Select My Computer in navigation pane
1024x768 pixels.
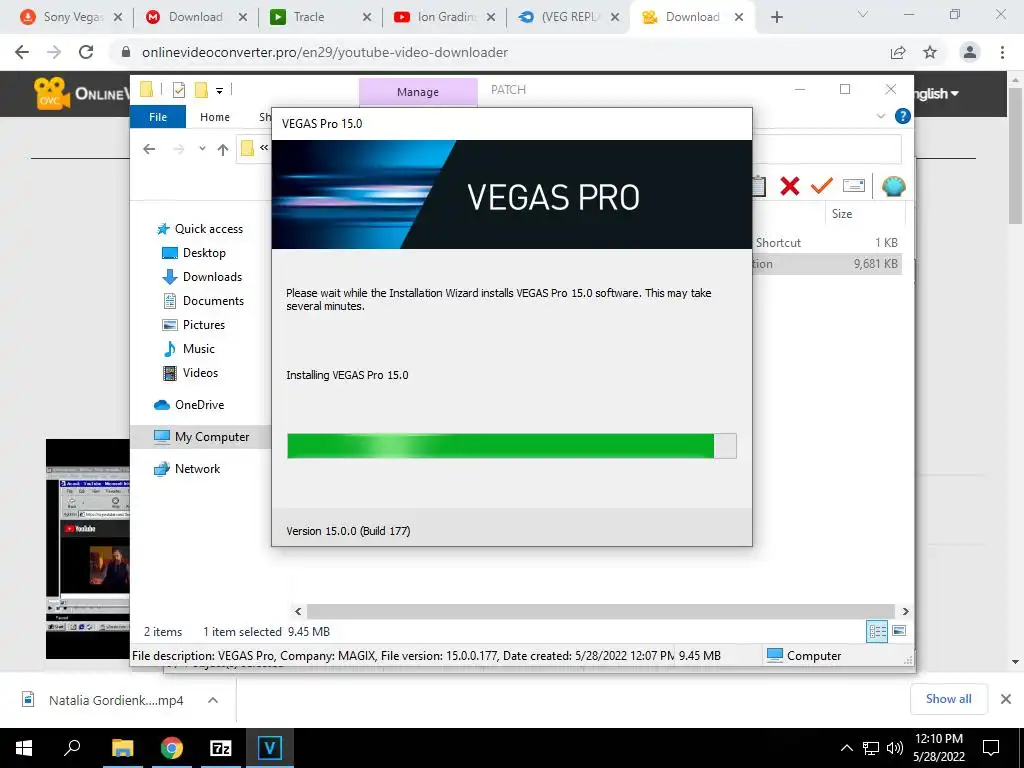(x=201, y=437)
